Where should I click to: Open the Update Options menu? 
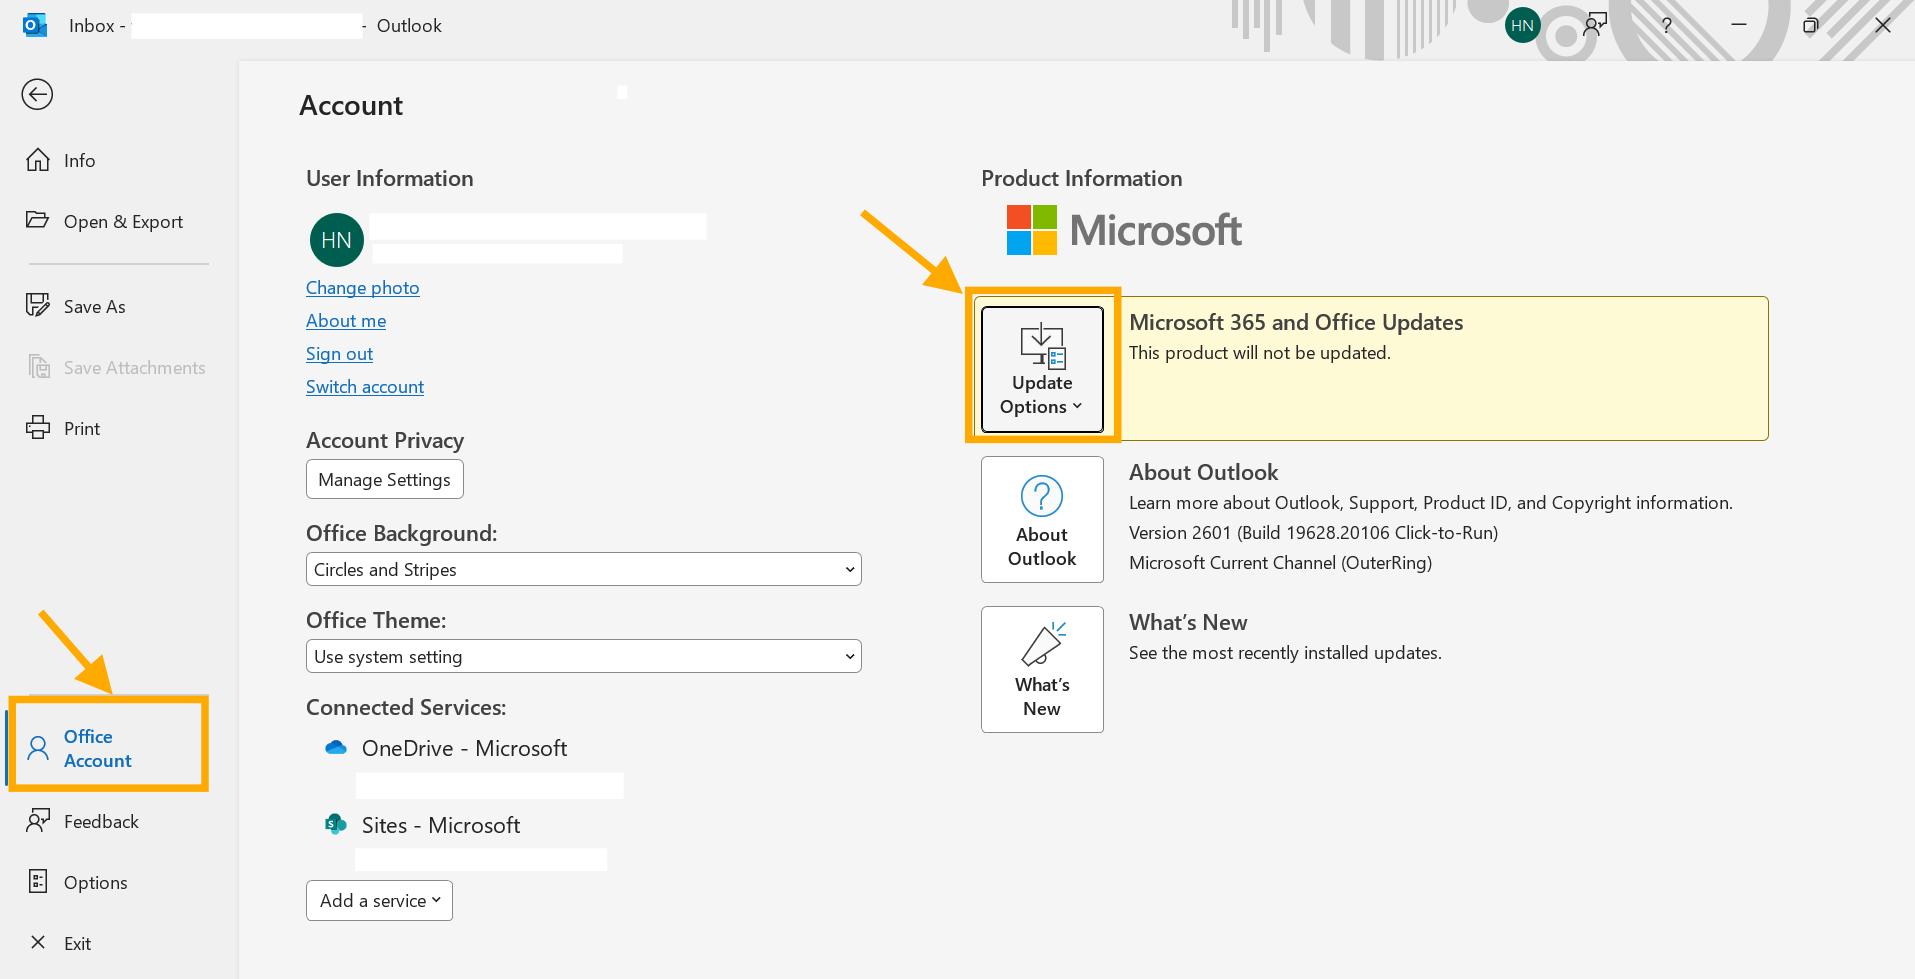tap(1042, 369)
